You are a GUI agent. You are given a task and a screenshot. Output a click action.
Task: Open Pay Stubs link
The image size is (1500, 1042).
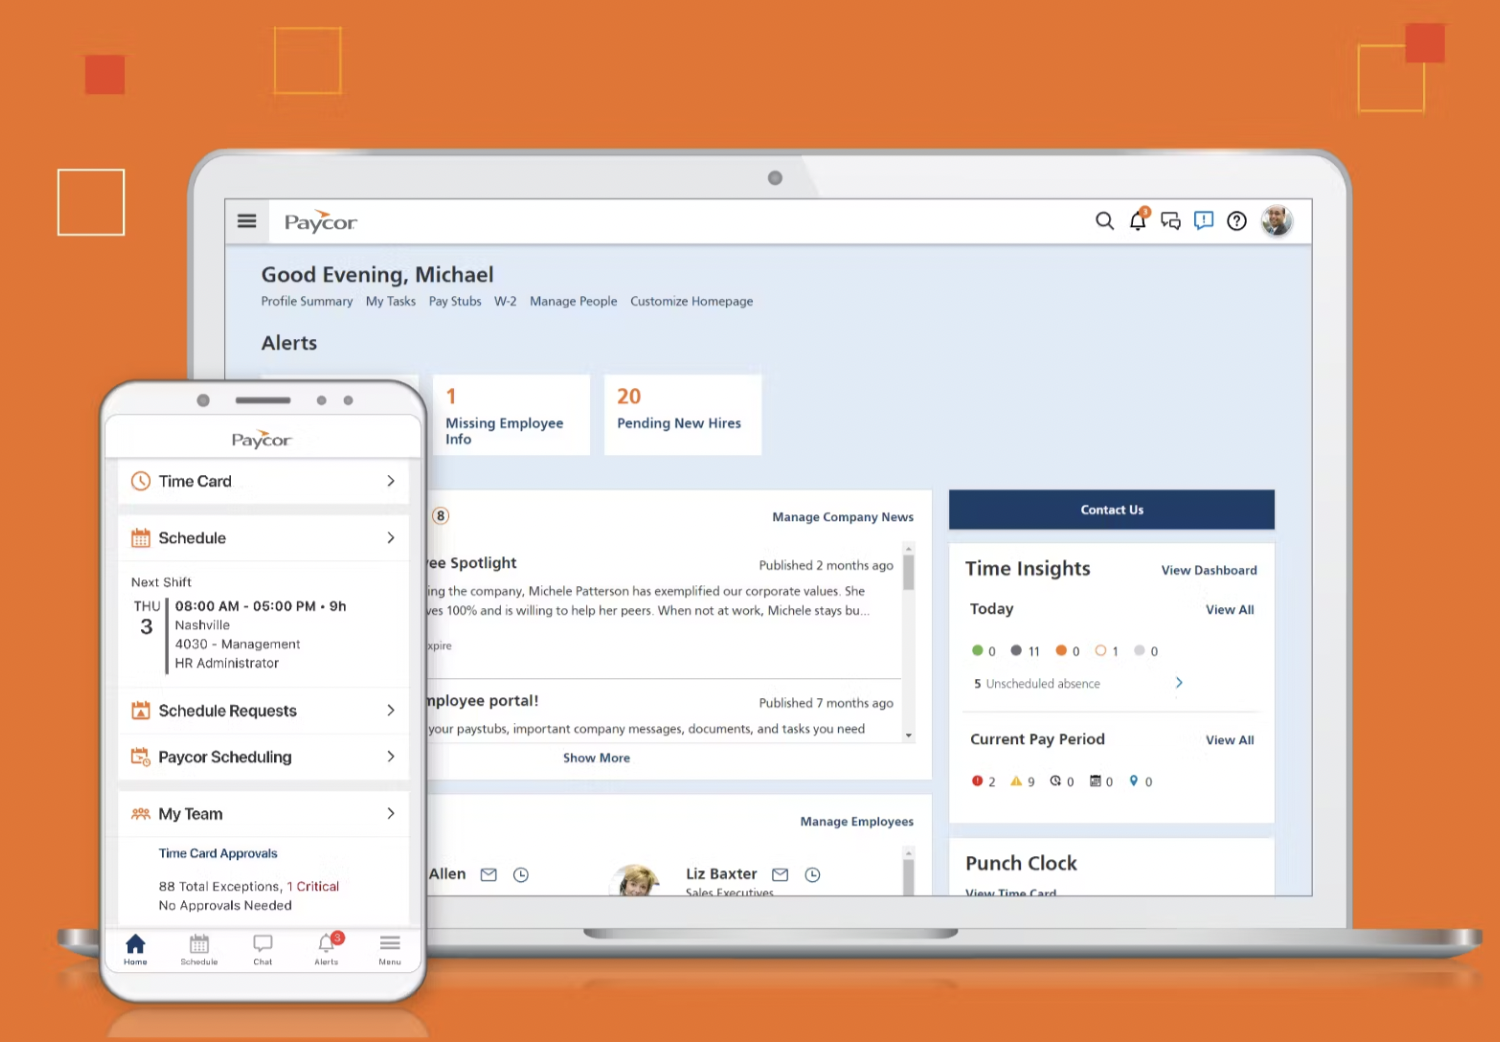point(455,301)
